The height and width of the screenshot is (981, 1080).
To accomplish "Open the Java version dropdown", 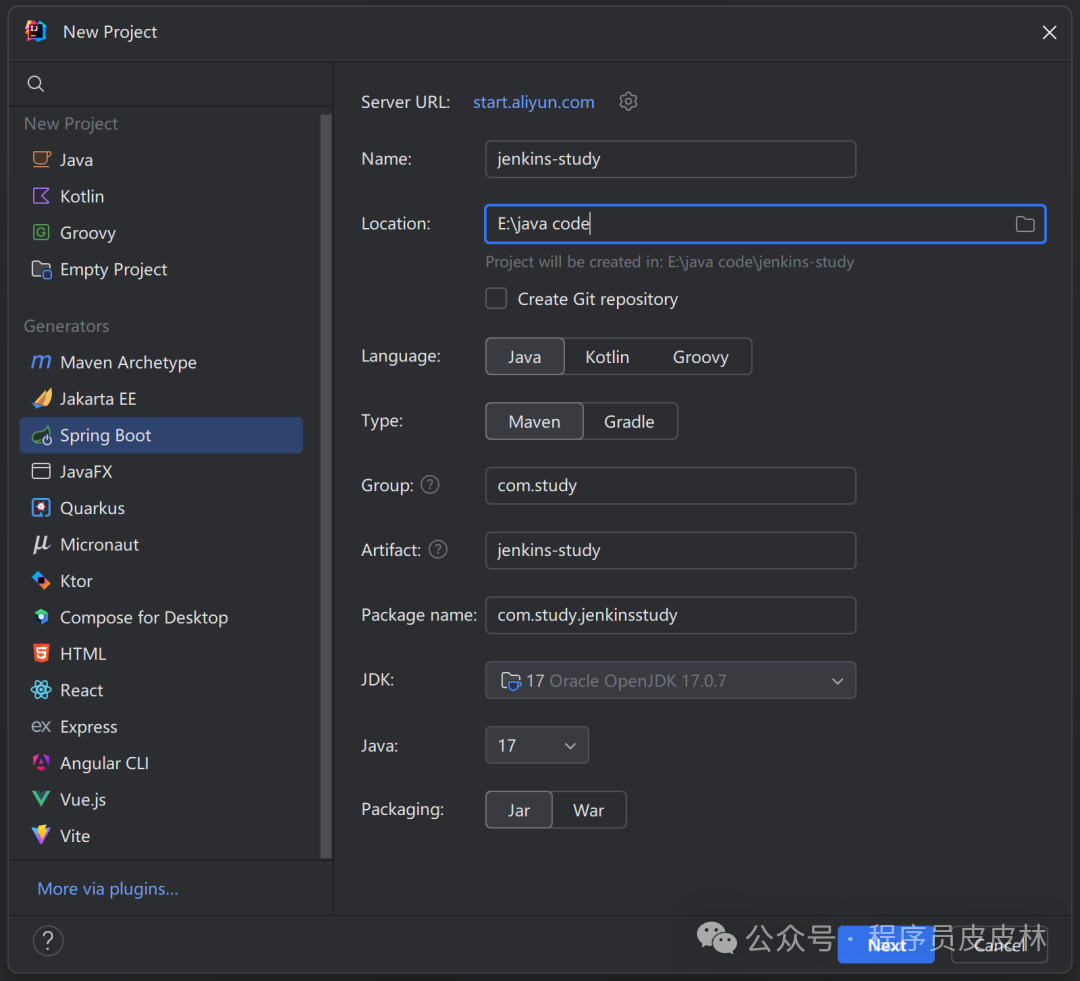I will click(537, 745).
